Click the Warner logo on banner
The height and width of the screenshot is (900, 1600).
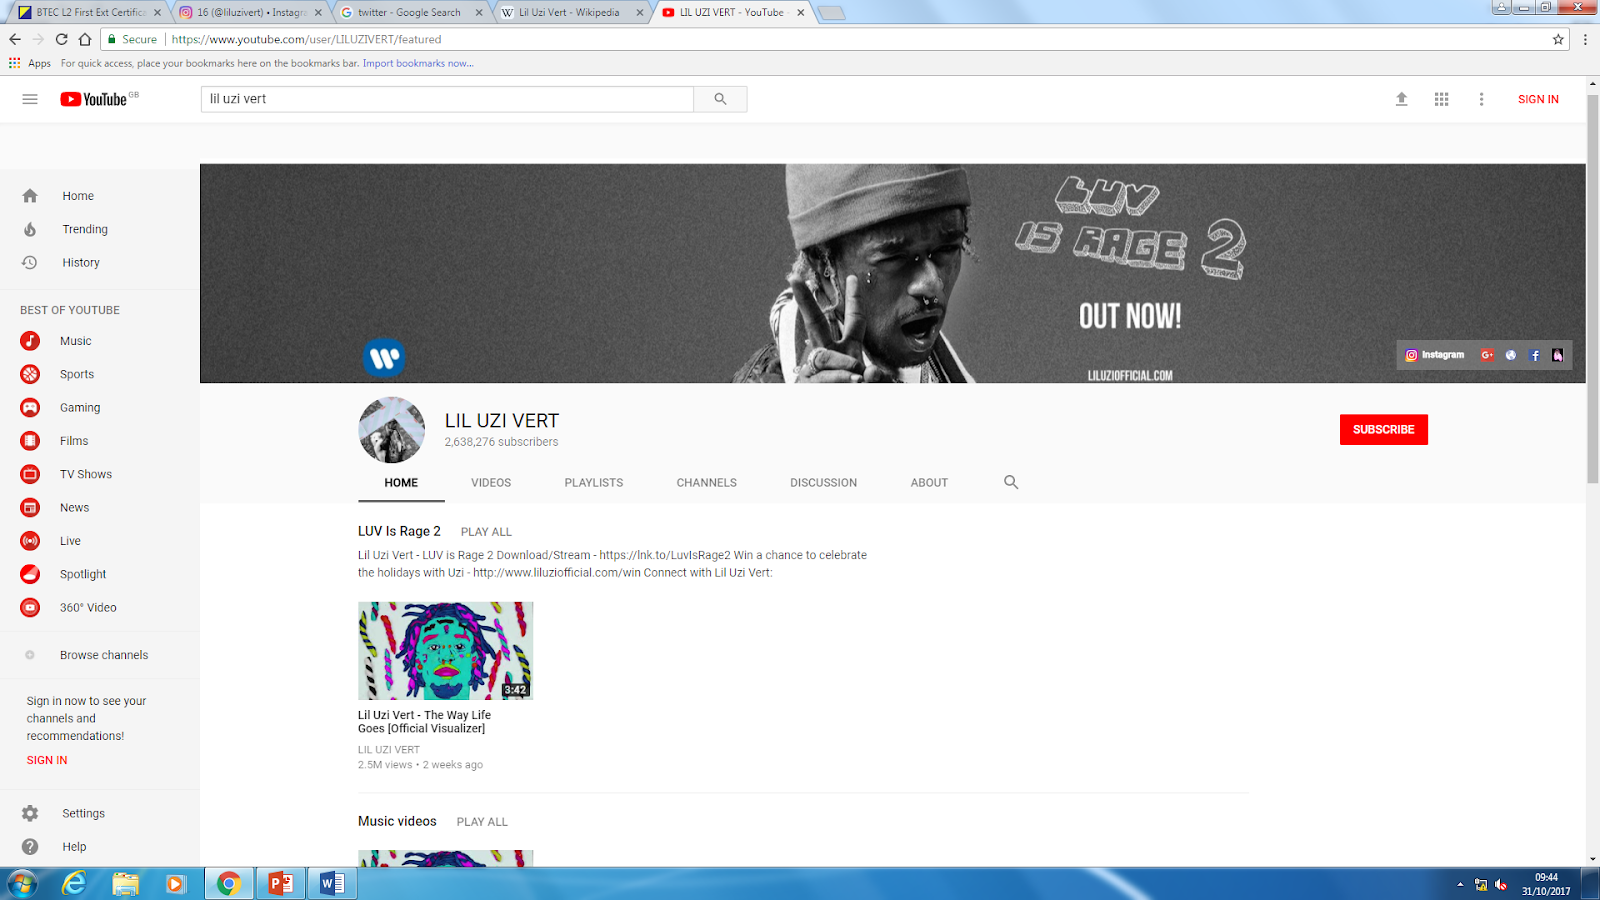coord(384,357)
